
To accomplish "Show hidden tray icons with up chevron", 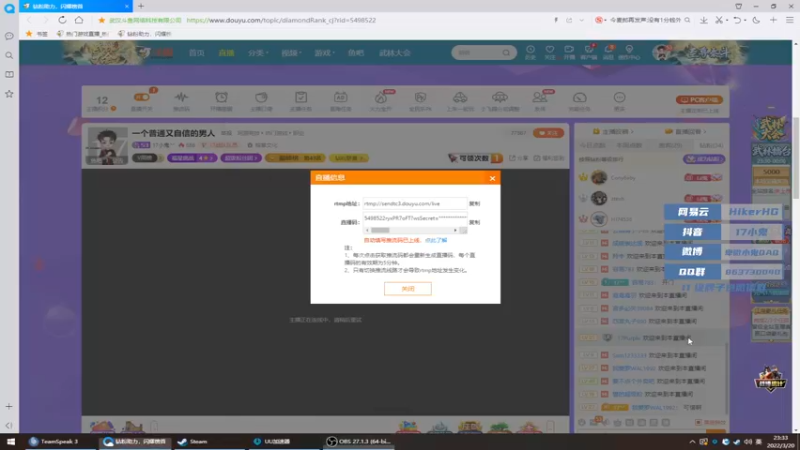I will 692,441.
